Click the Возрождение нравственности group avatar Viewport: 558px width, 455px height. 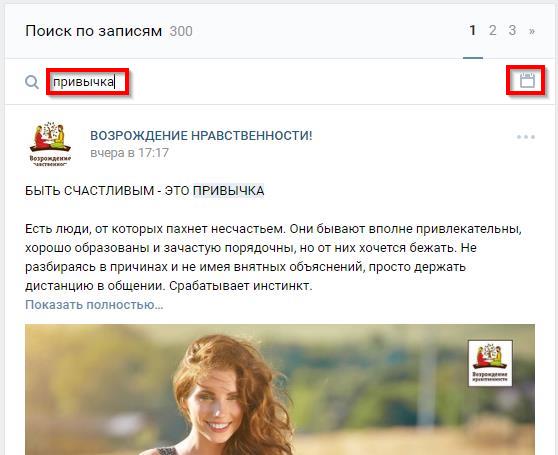tap(50, 144)
